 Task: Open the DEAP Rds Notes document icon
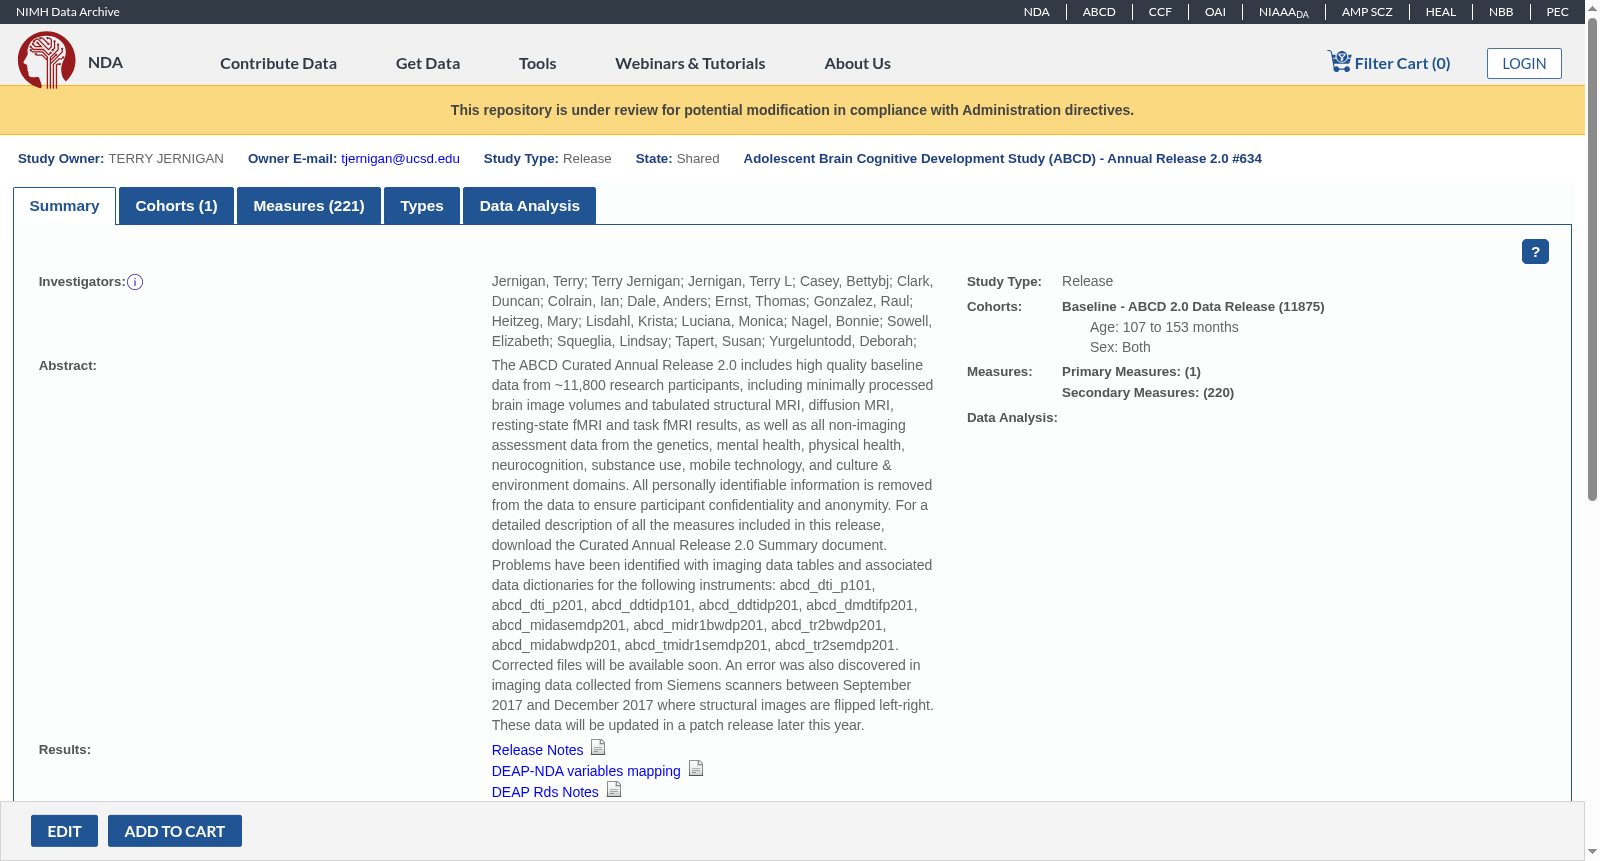[x=614, y=790]
